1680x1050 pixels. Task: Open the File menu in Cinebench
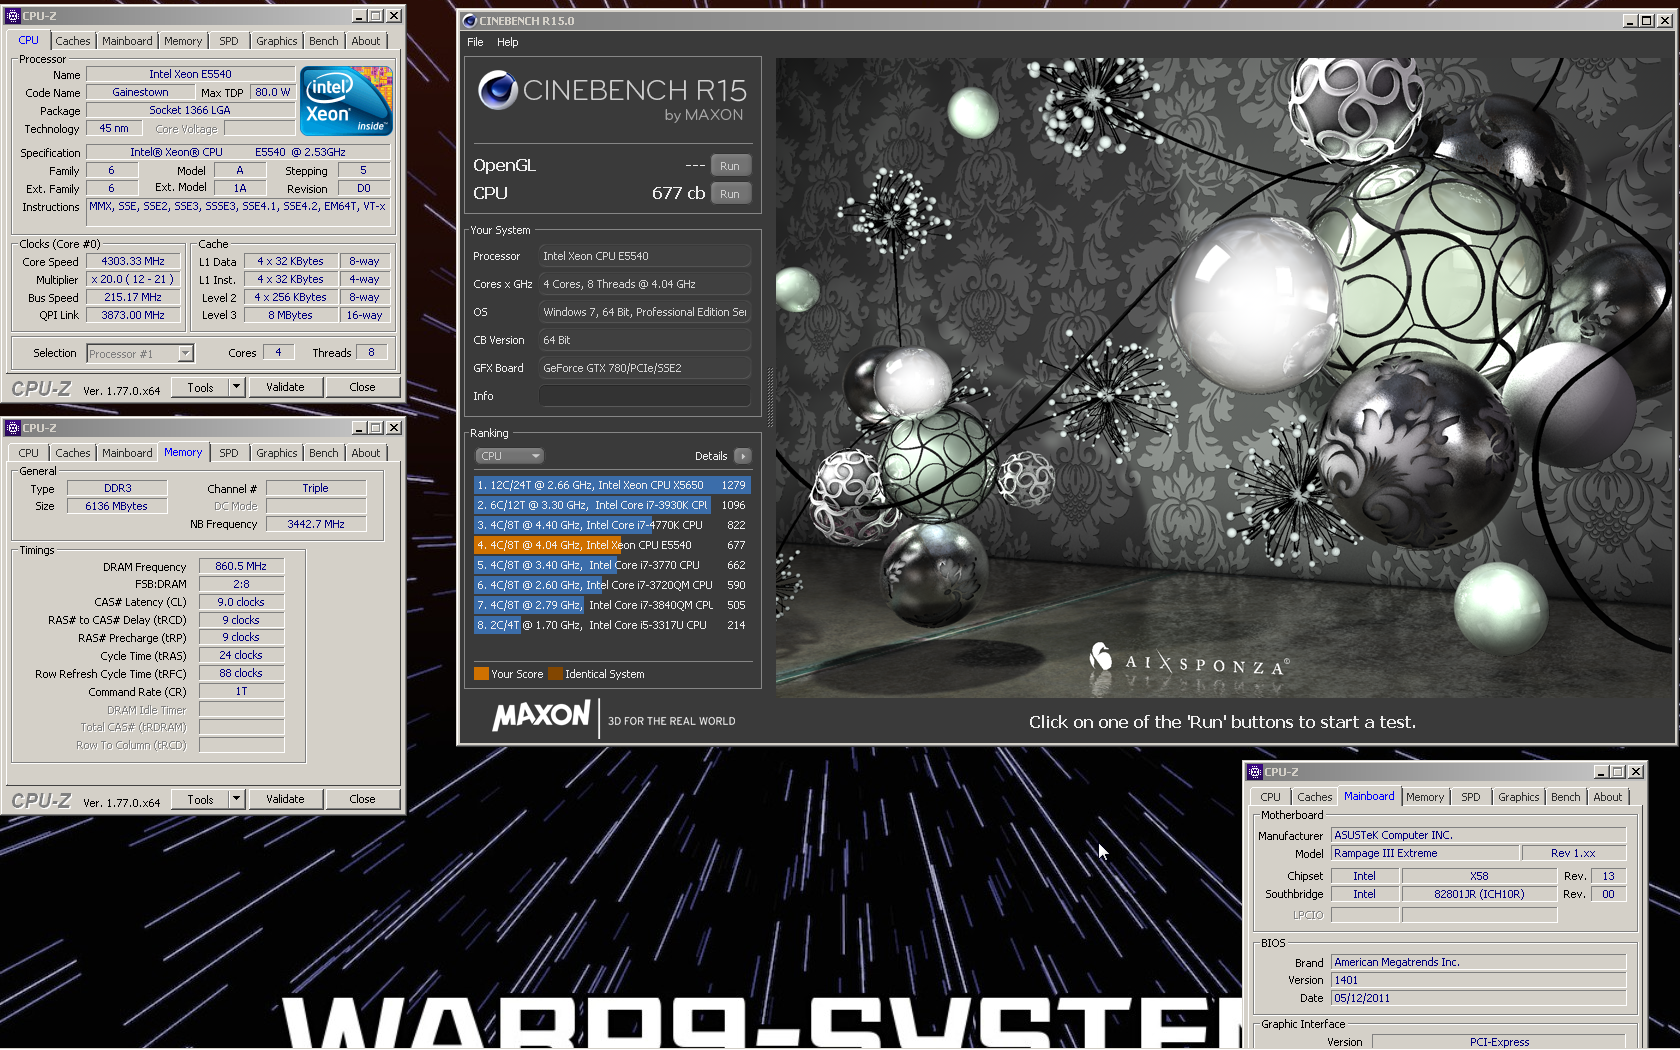point(475,42)
